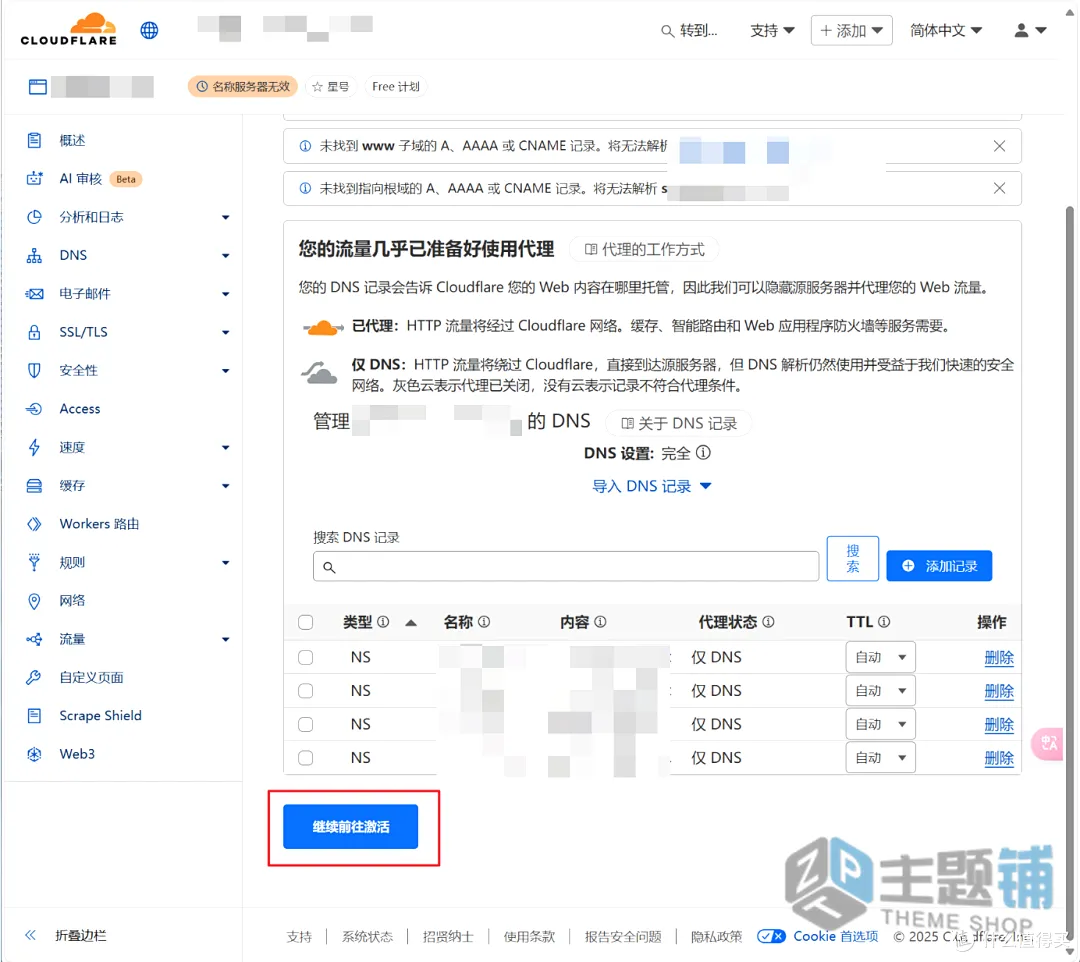Click the 自定义页面 wrench icon

tap(34, 678)
